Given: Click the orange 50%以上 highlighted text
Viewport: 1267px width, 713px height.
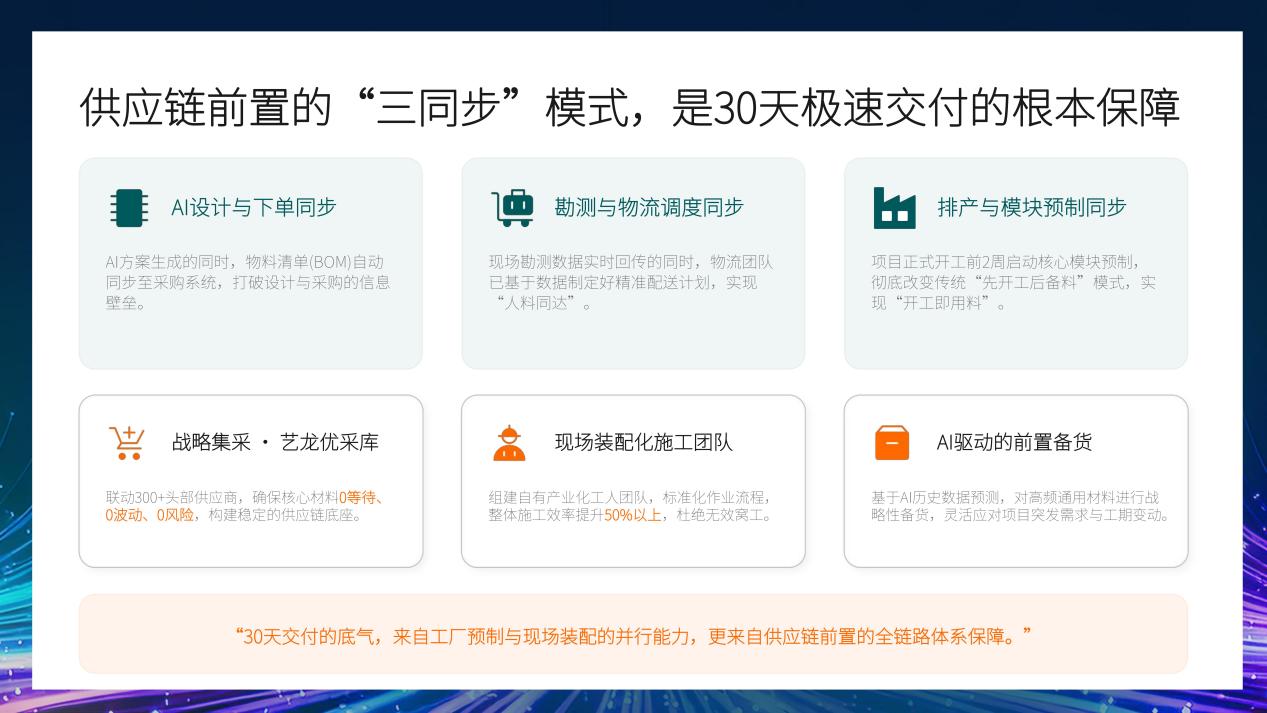Looking at the screenshot, I should (x=632, y=516).
